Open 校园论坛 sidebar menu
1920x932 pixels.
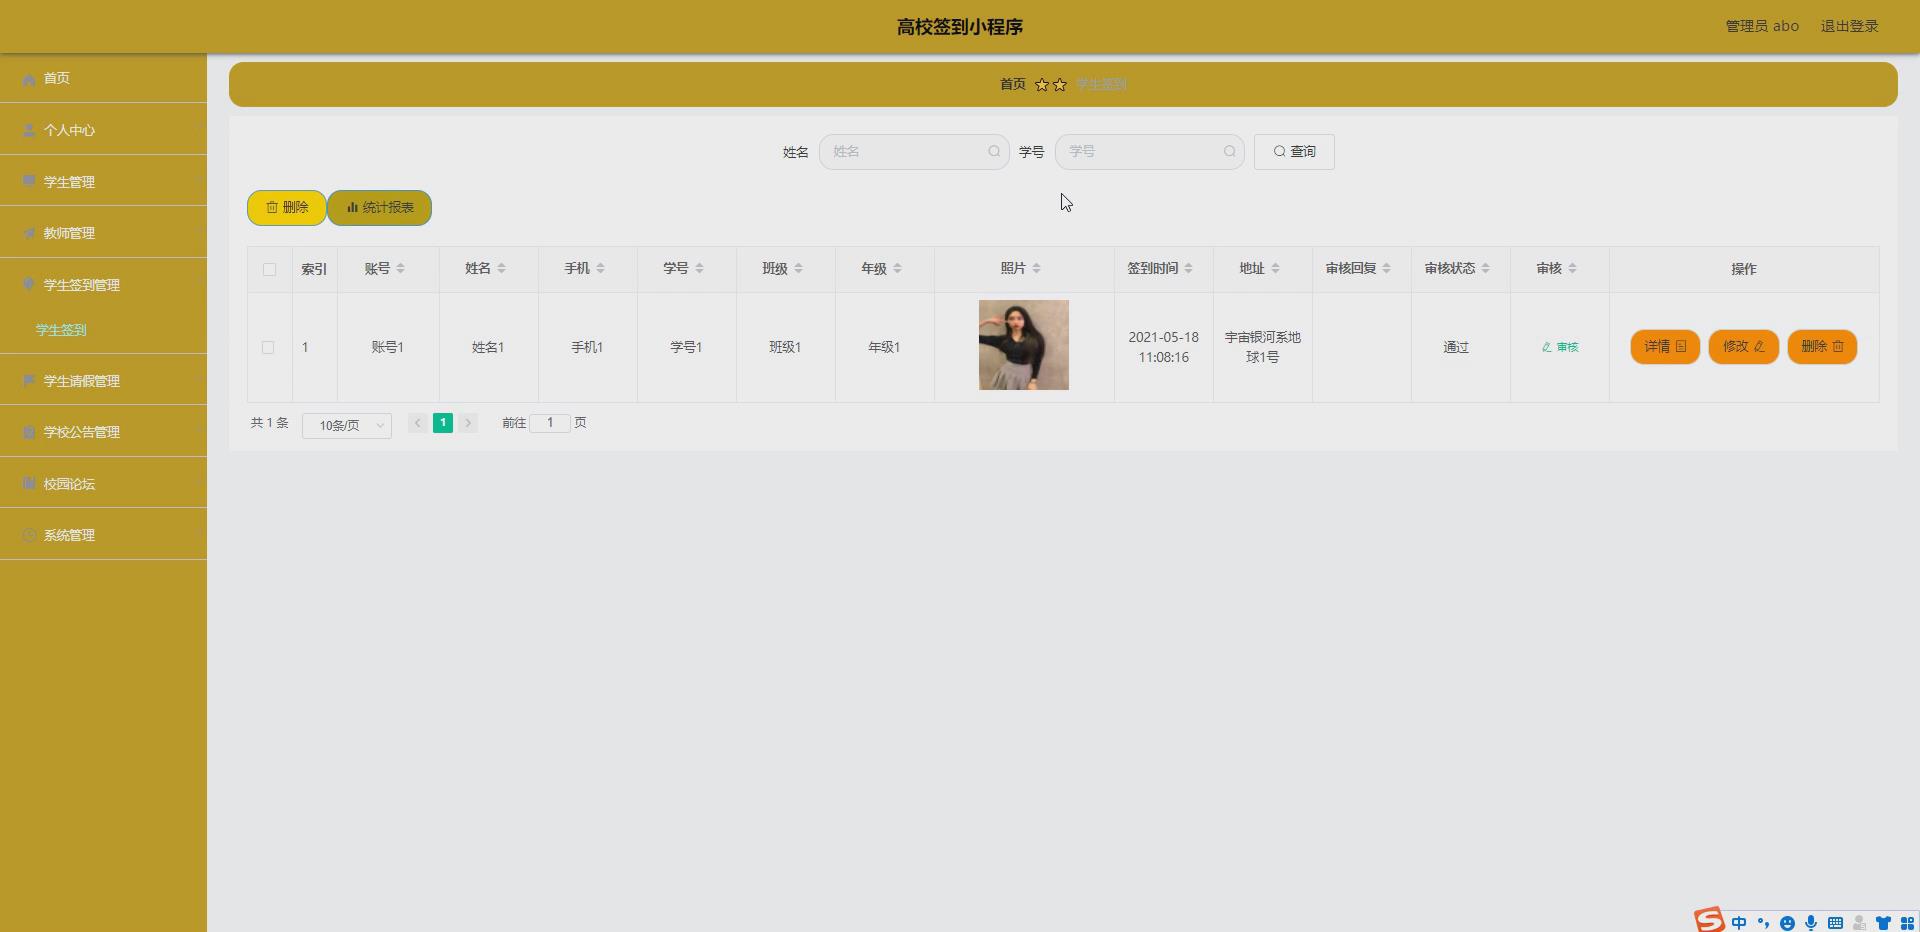pos(103,484)
